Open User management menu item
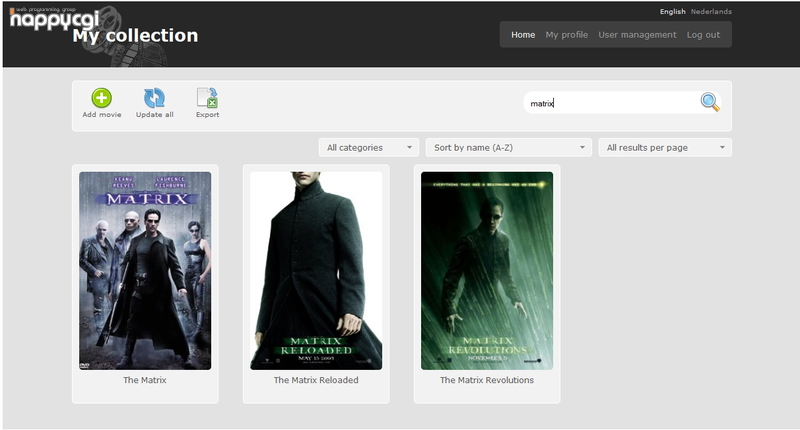The height and width of the screenshot is (430, 800). (x=637, y=35)
